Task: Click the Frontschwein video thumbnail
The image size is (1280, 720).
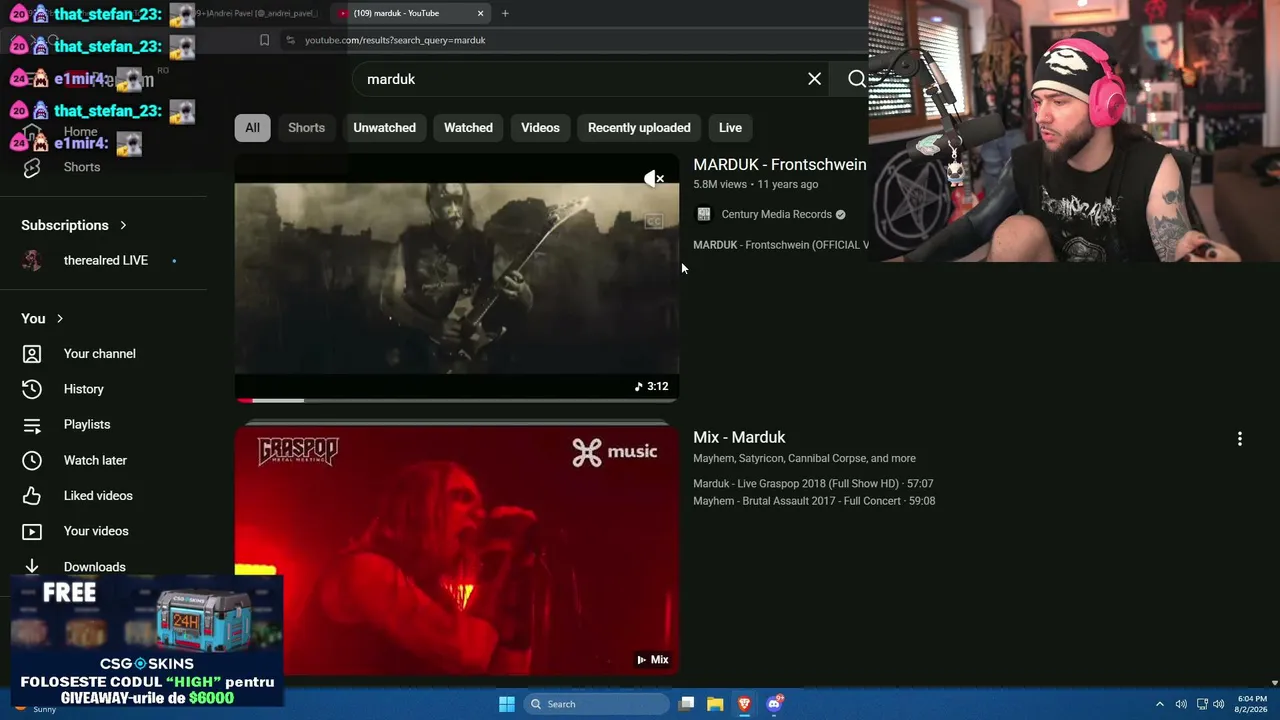Action: [x=457, y=278]
